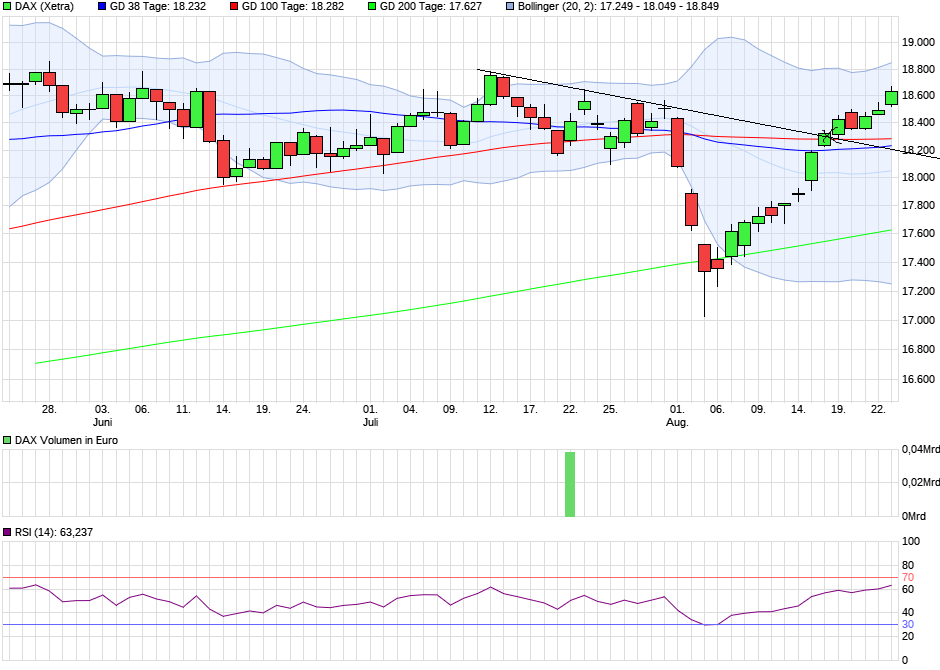The image size is (940, 670).
Task: Click the red GD 100 Tage legend swatch
Action: [234, 7]
